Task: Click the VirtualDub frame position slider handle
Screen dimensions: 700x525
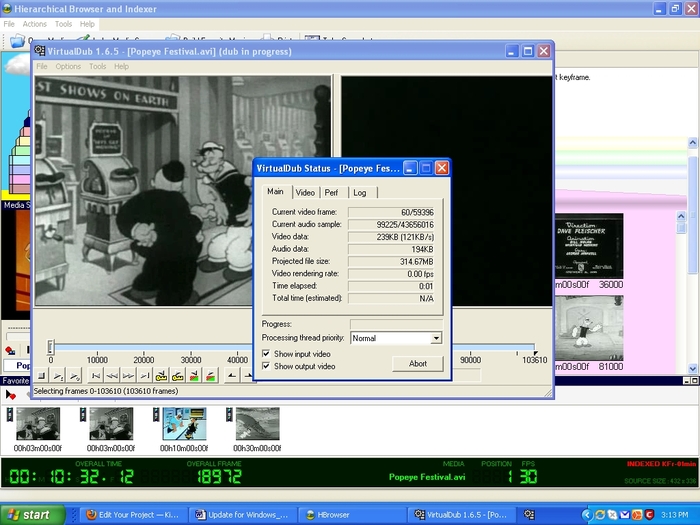Action: pyautogui.click(x=51, y=346)
